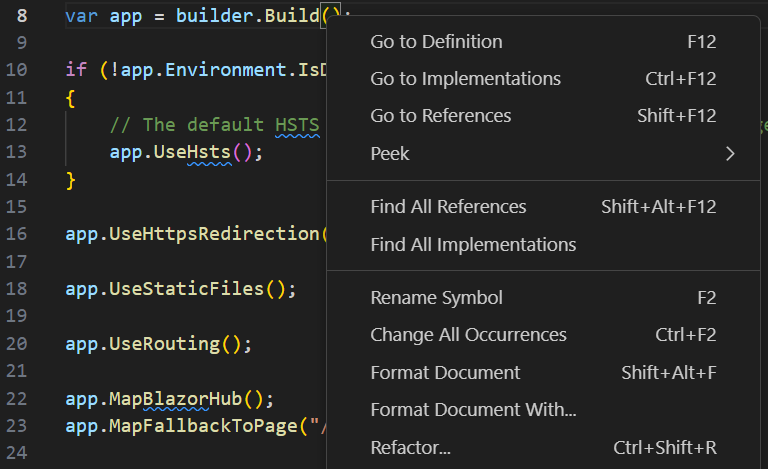Click line number 8 in gutter
The width and height of the screenshot is (768, 469).
click(x=22, y=17)
